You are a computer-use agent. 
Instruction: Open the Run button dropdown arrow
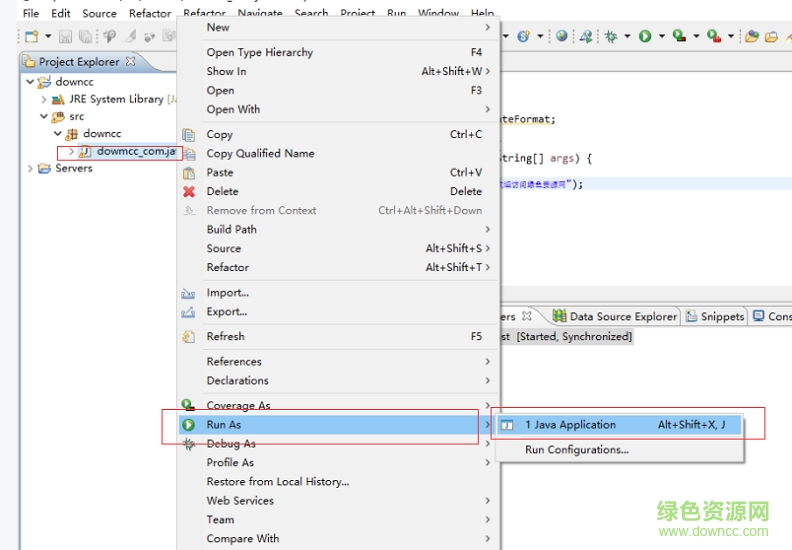click(661, 37)
